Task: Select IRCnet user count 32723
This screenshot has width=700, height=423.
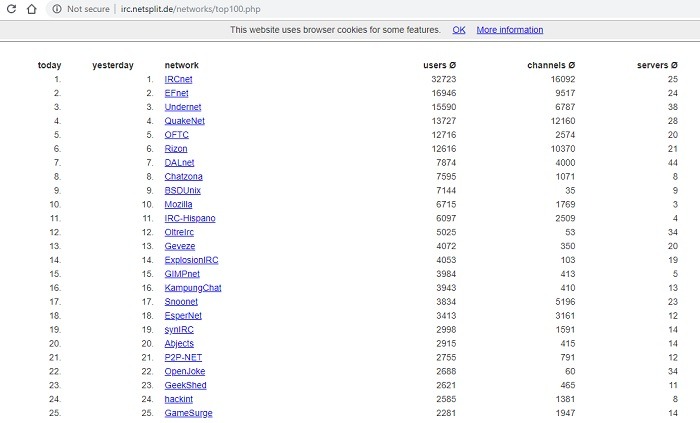Action: click(444, 79)
